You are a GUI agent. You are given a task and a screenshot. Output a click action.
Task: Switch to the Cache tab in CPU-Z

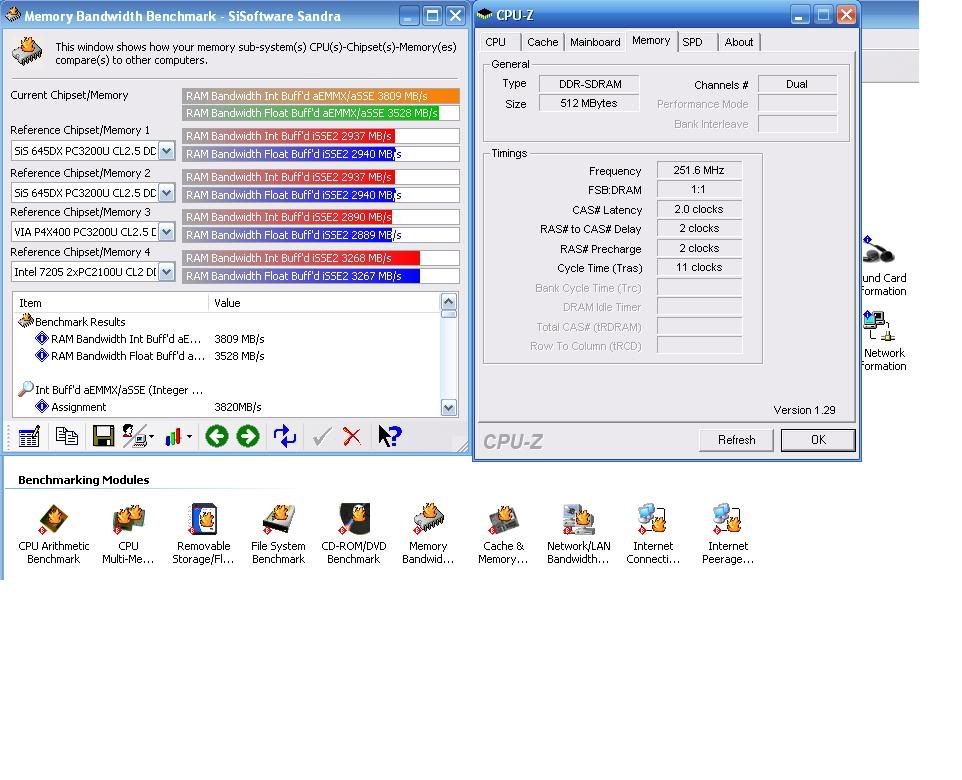coord(542,42)
